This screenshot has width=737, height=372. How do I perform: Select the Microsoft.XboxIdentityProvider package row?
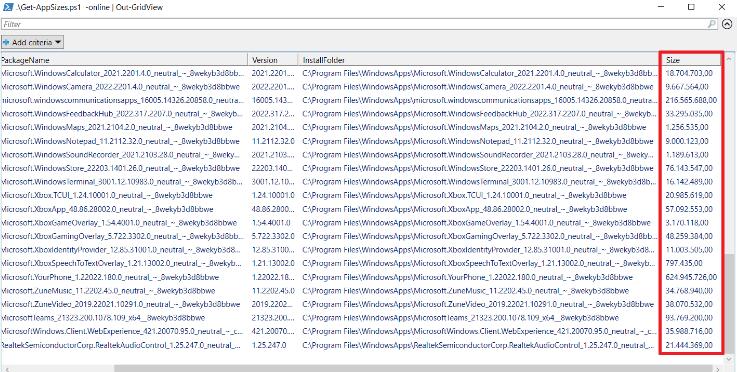coord(362,250)
